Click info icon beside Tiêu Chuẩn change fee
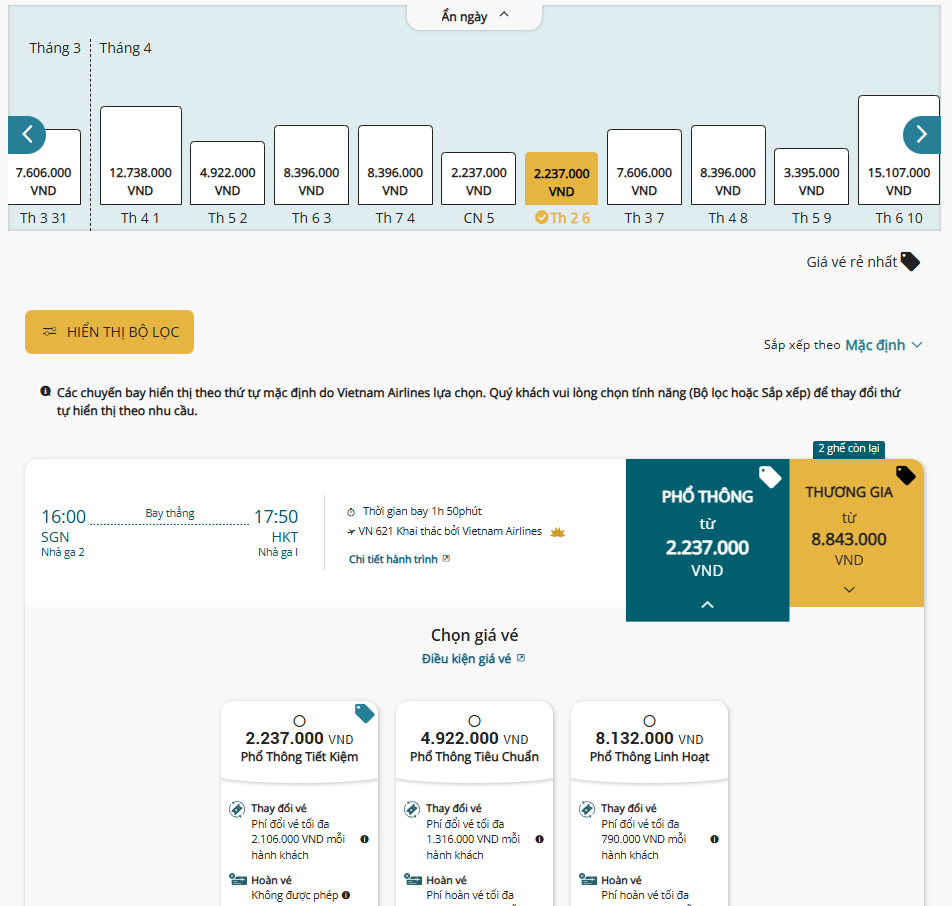This screenshot has height=906, width=952. (x=539, y=839)
